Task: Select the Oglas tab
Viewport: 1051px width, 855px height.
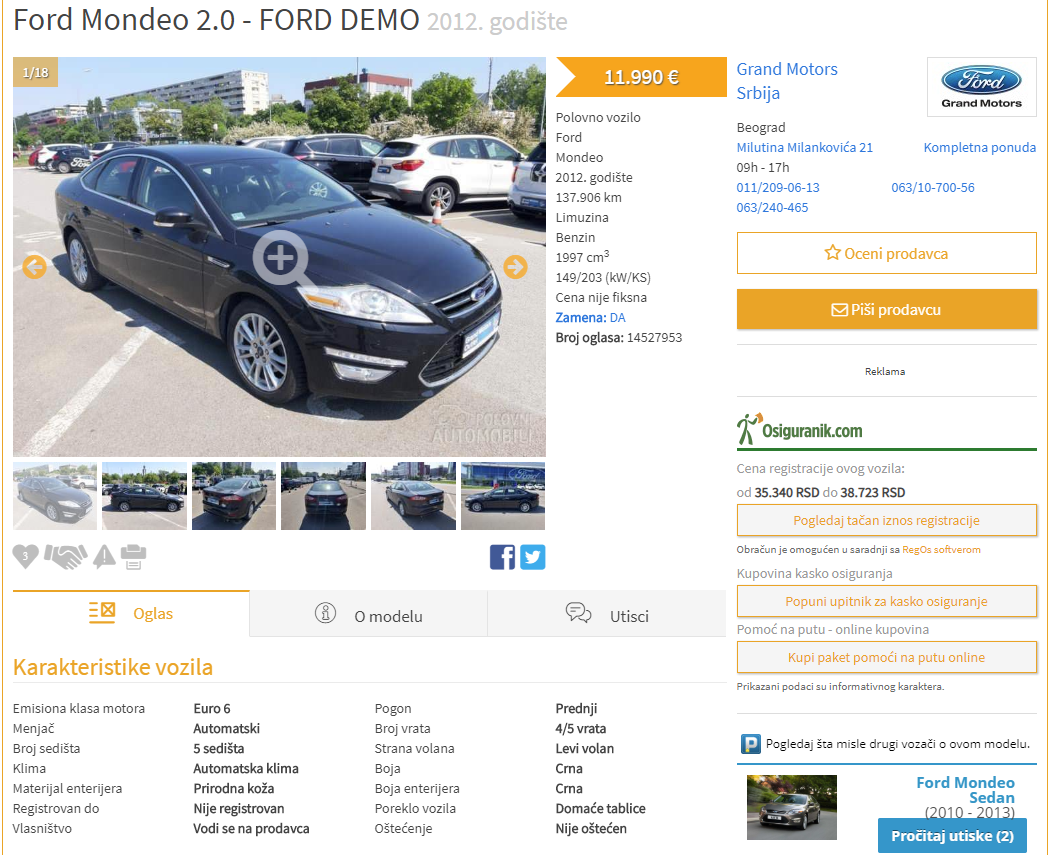Action: [131, 613]
